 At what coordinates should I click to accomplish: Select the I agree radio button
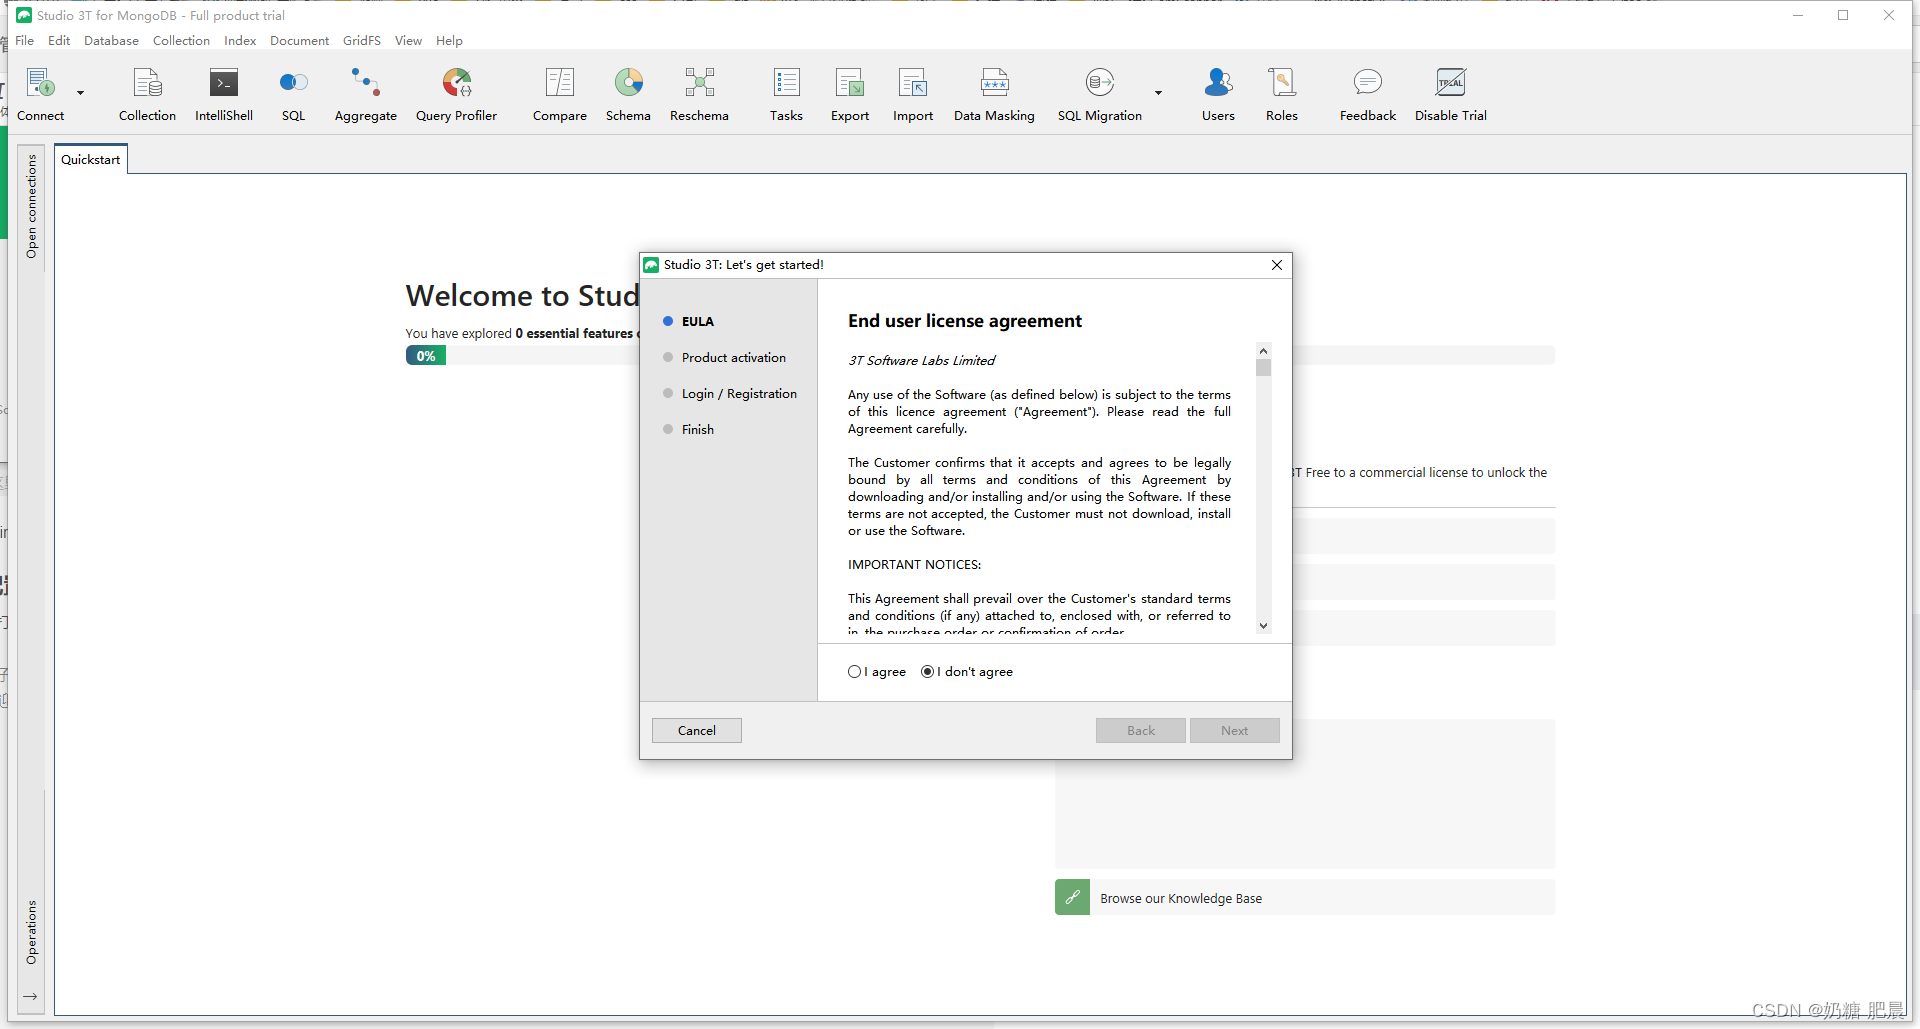coord(855,671)
